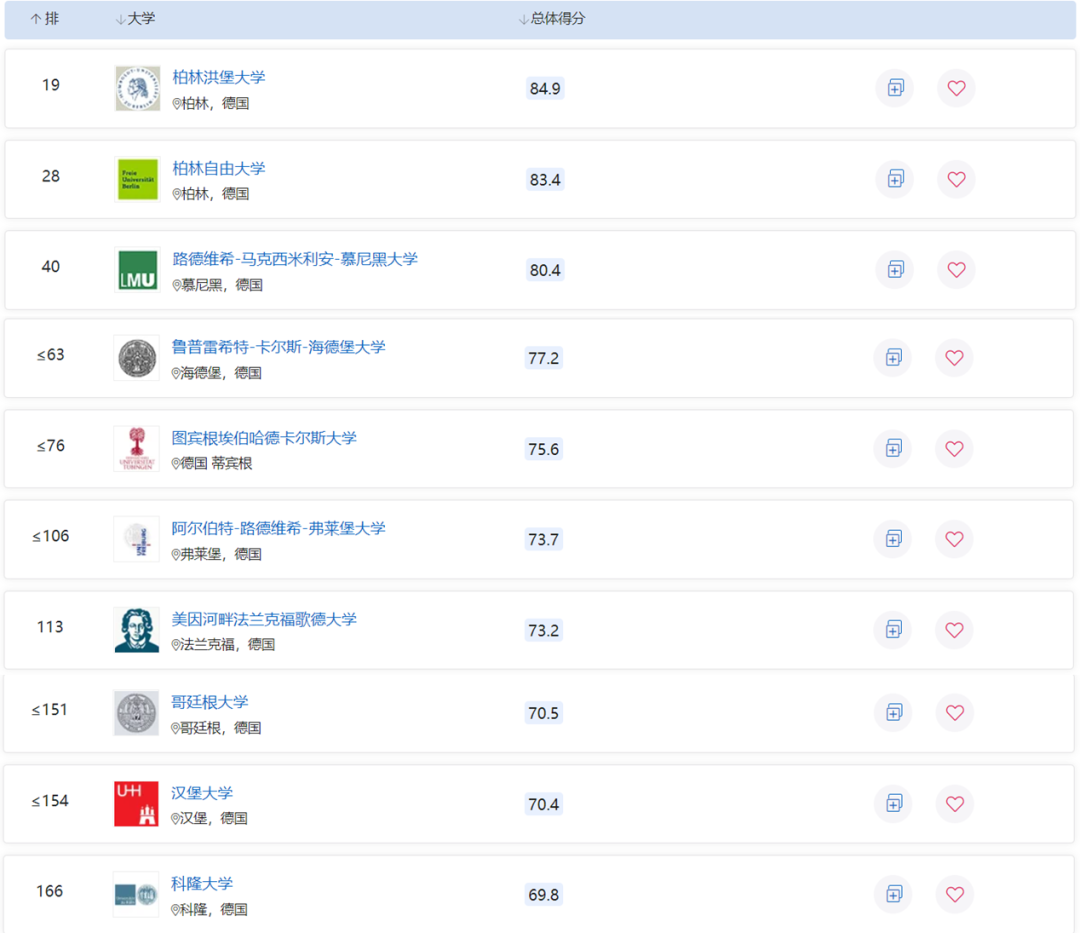Open the 柏林自由大学 page link

point(218,168)
